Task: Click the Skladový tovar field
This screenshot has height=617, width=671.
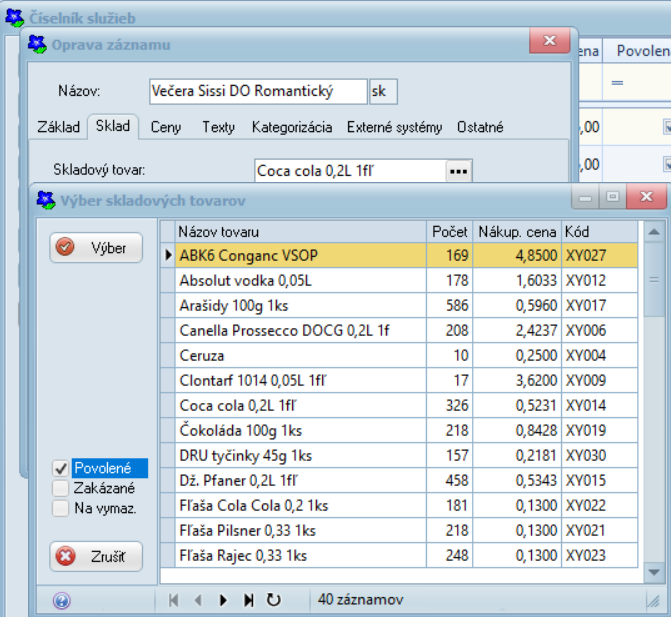Action: tap(350, 171)
